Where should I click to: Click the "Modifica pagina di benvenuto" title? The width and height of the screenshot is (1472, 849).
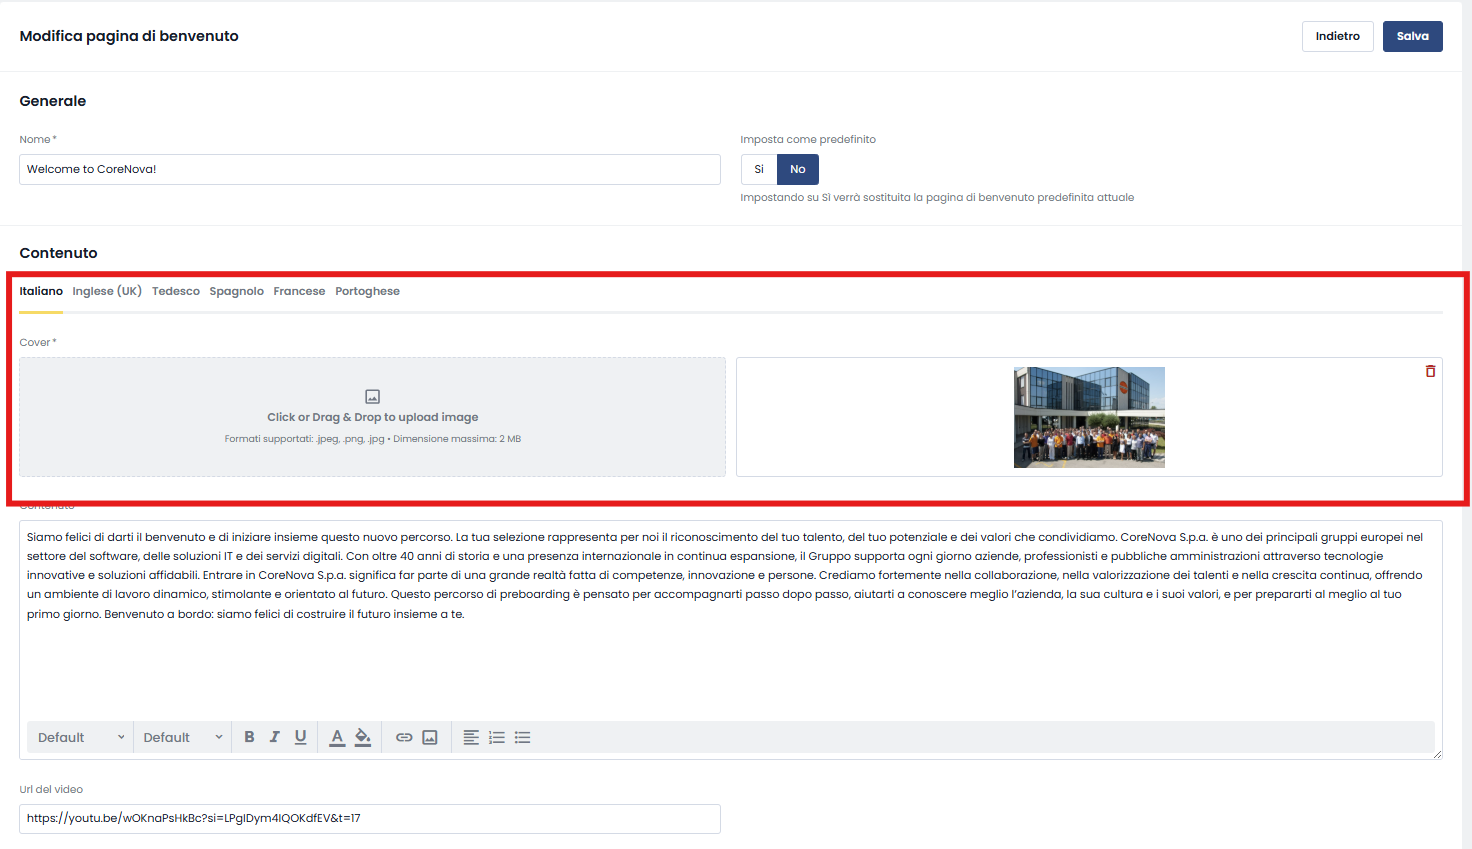coord(129,36)
